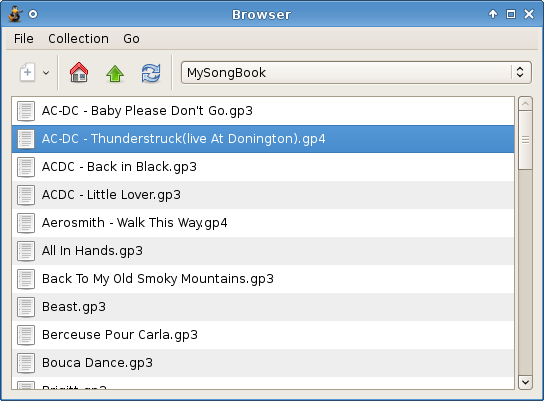The image size is (544, 401).
Task: Click the new document plus icon
Action: pos(27,72)
